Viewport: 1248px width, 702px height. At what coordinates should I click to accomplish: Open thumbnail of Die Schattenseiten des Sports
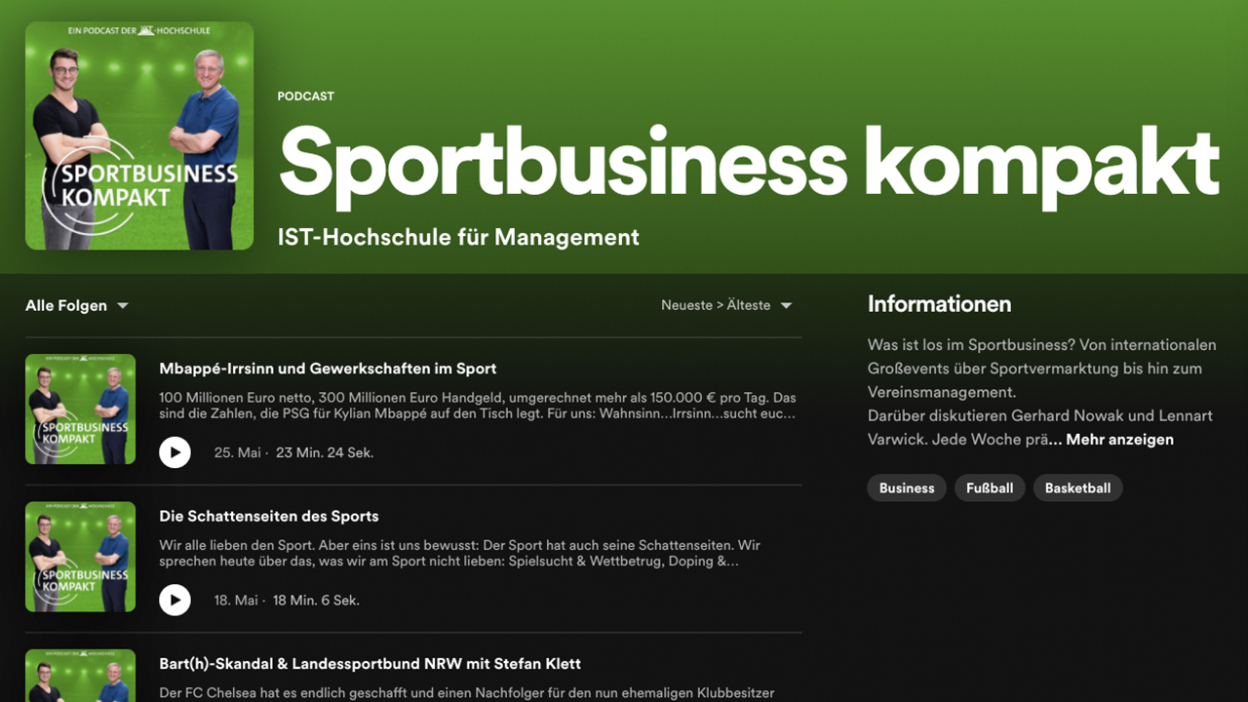80,557
